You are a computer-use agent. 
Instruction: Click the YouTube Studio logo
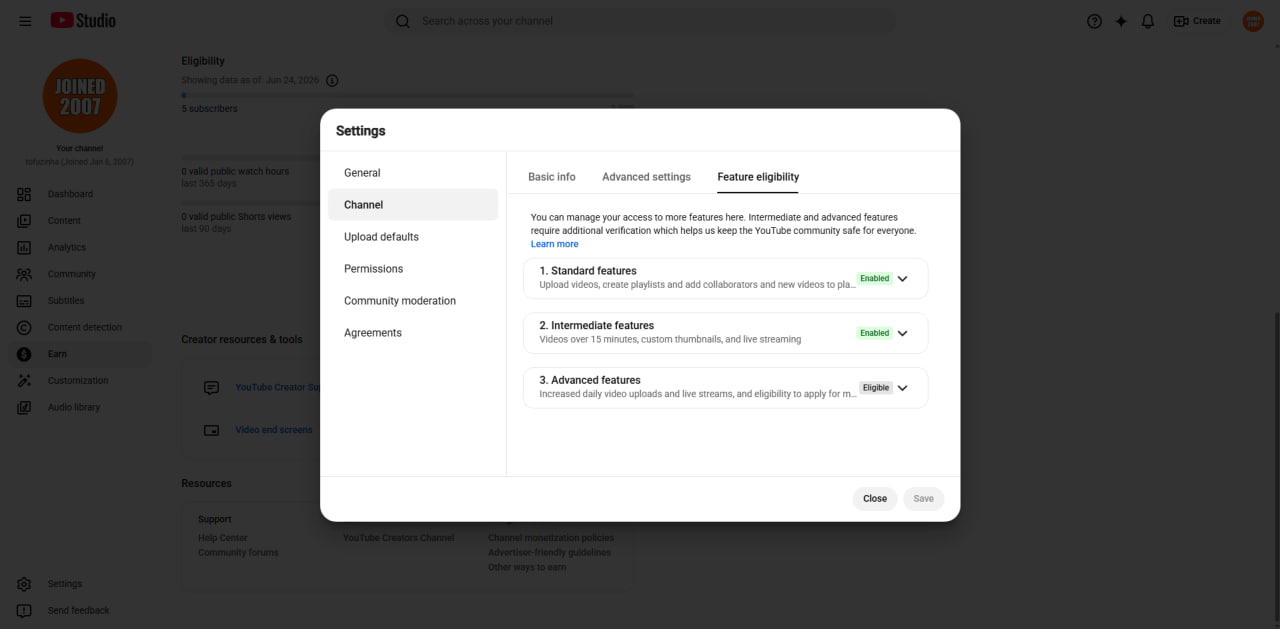pyautogui.click(x=83, y=20)
